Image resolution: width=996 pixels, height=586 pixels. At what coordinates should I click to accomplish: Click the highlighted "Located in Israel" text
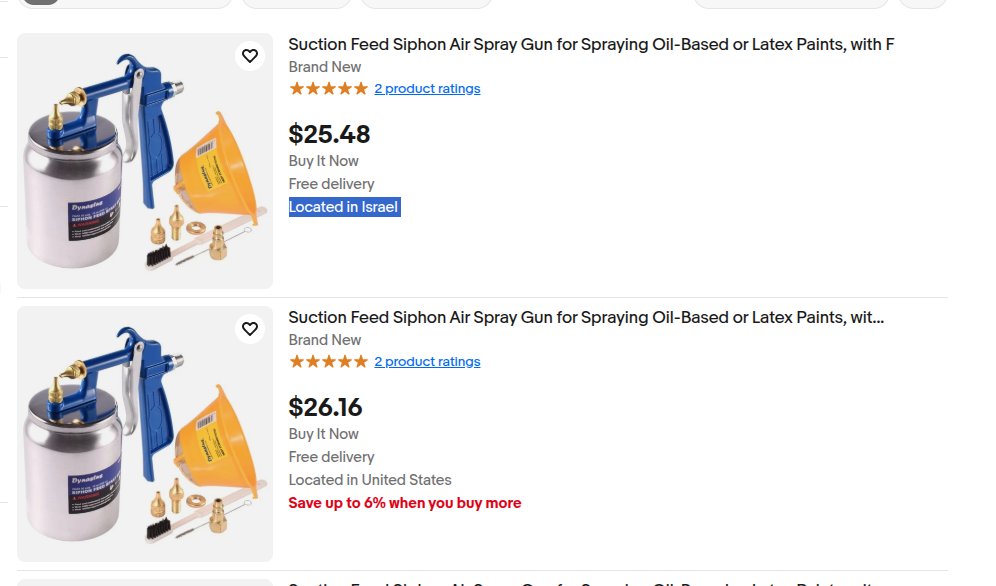(344, 207)
